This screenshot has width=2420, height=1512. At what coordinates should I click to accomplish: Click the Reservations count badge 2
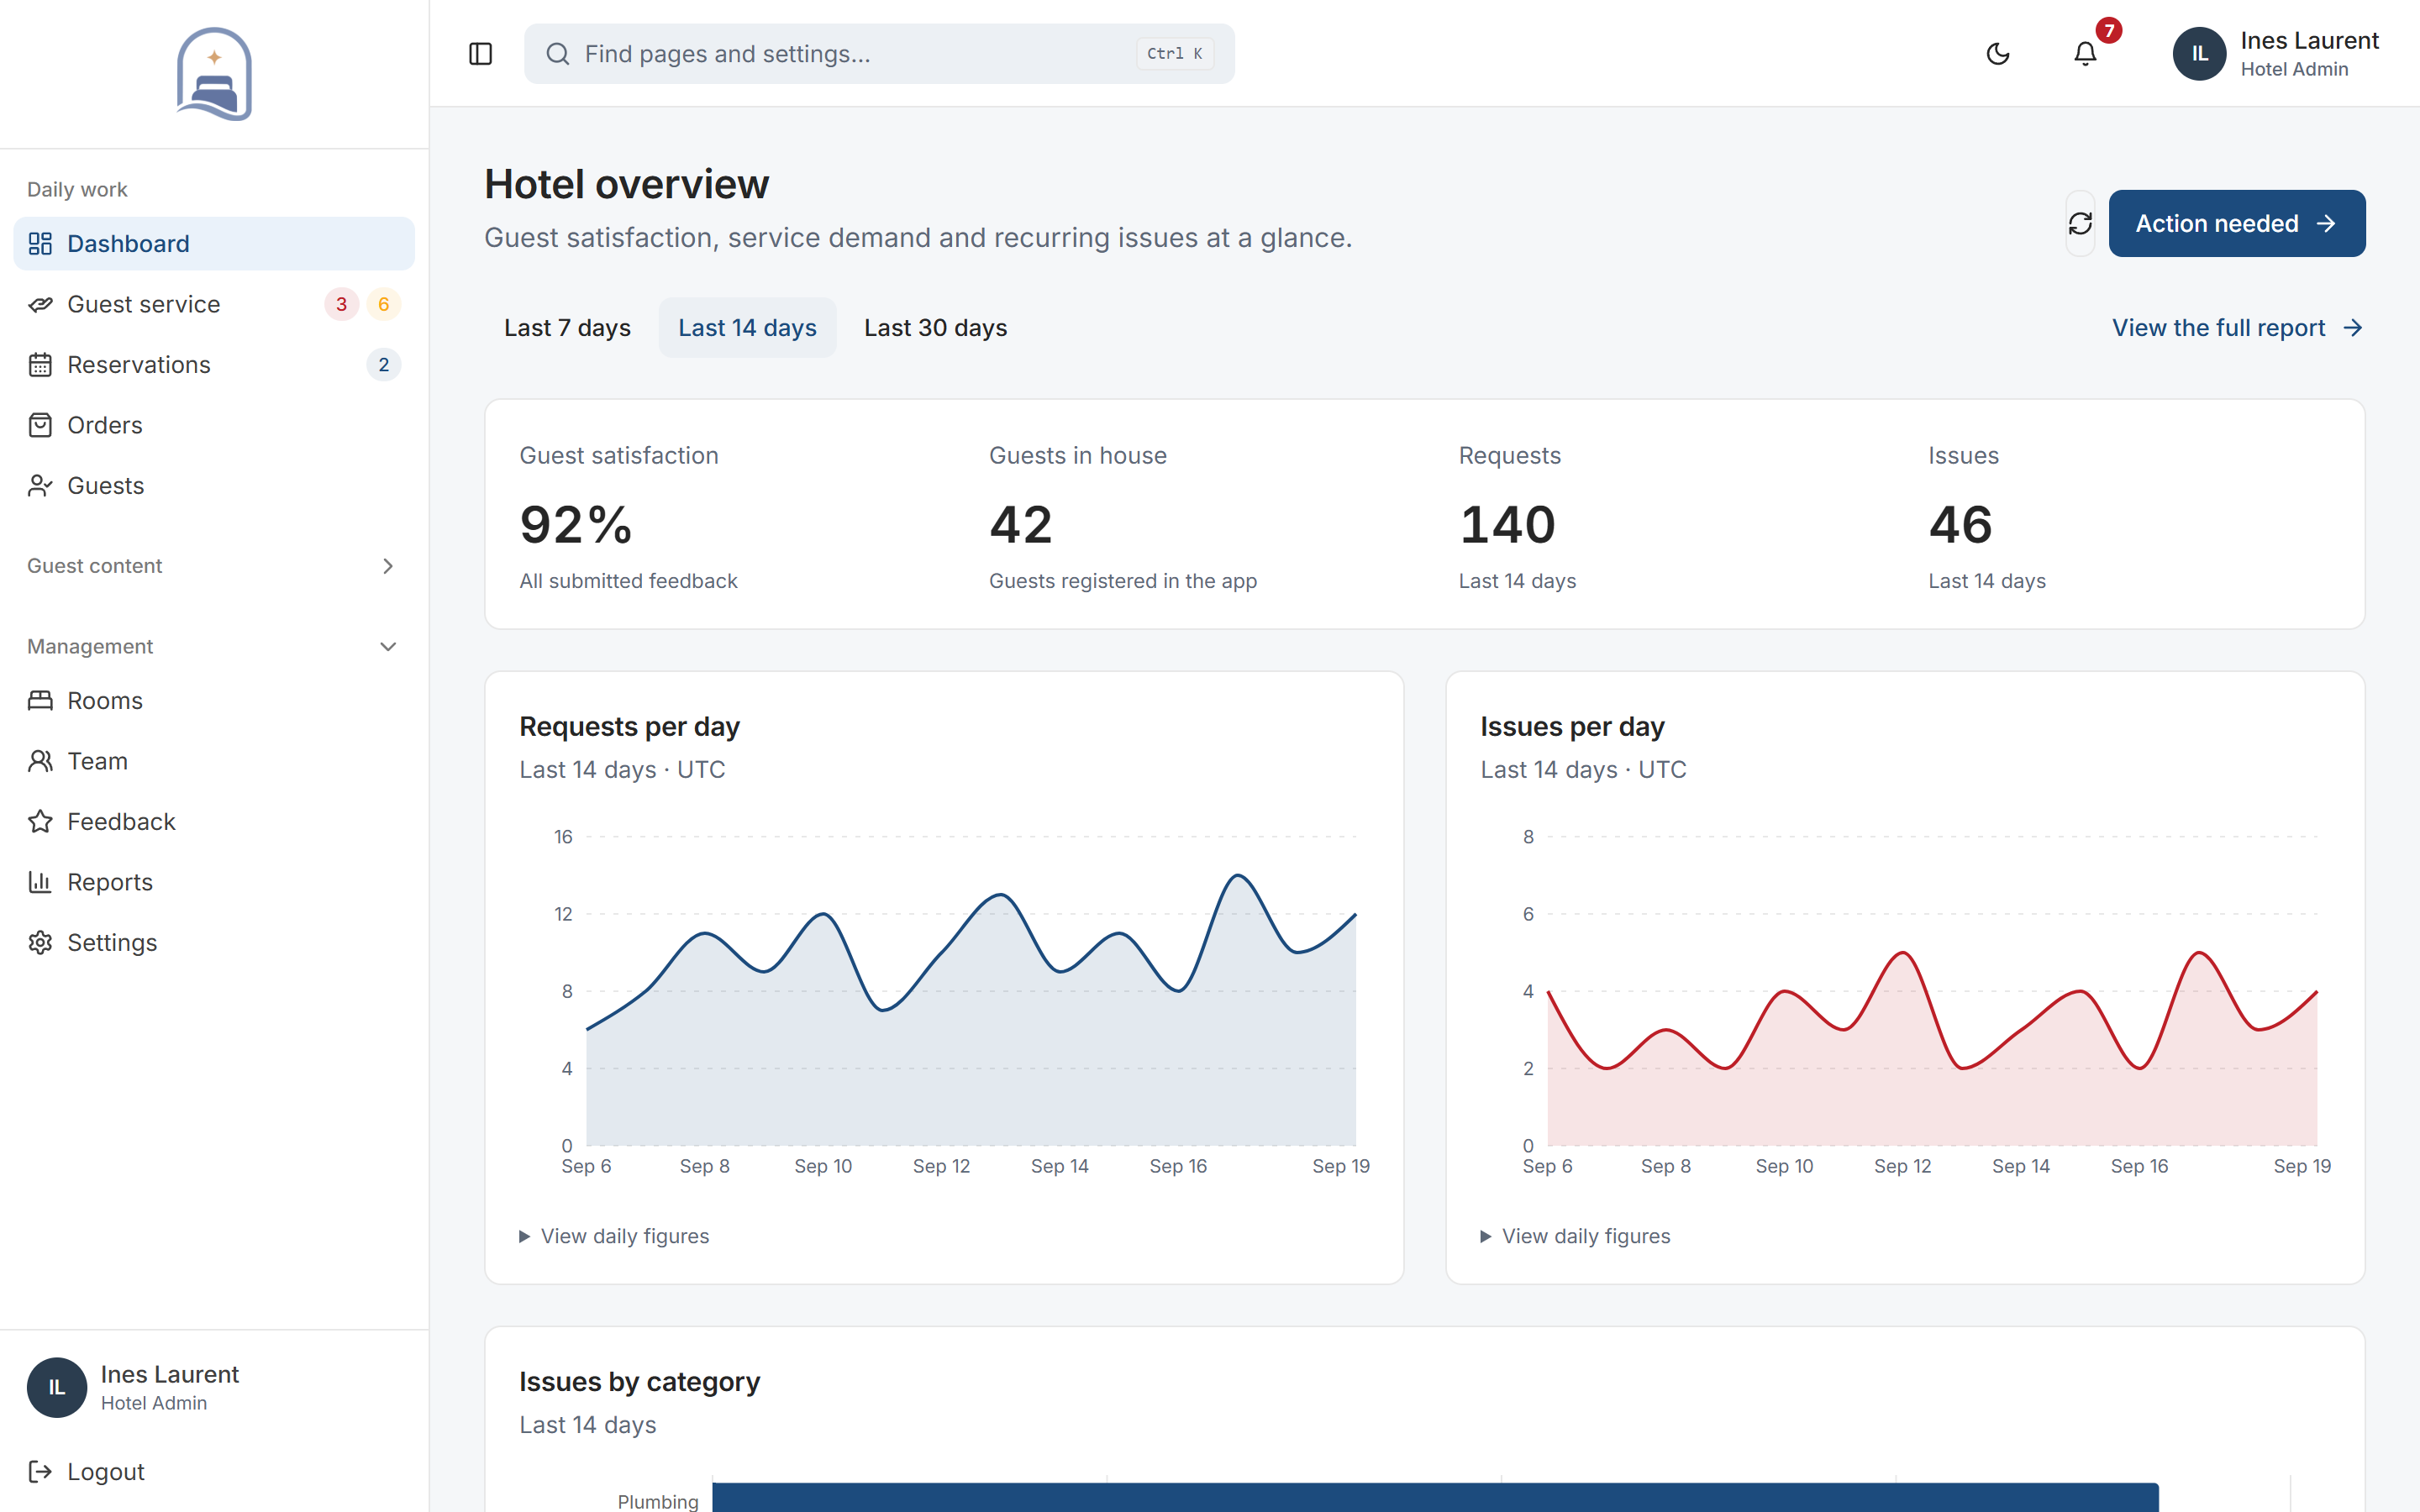click(x=384, y=365)
